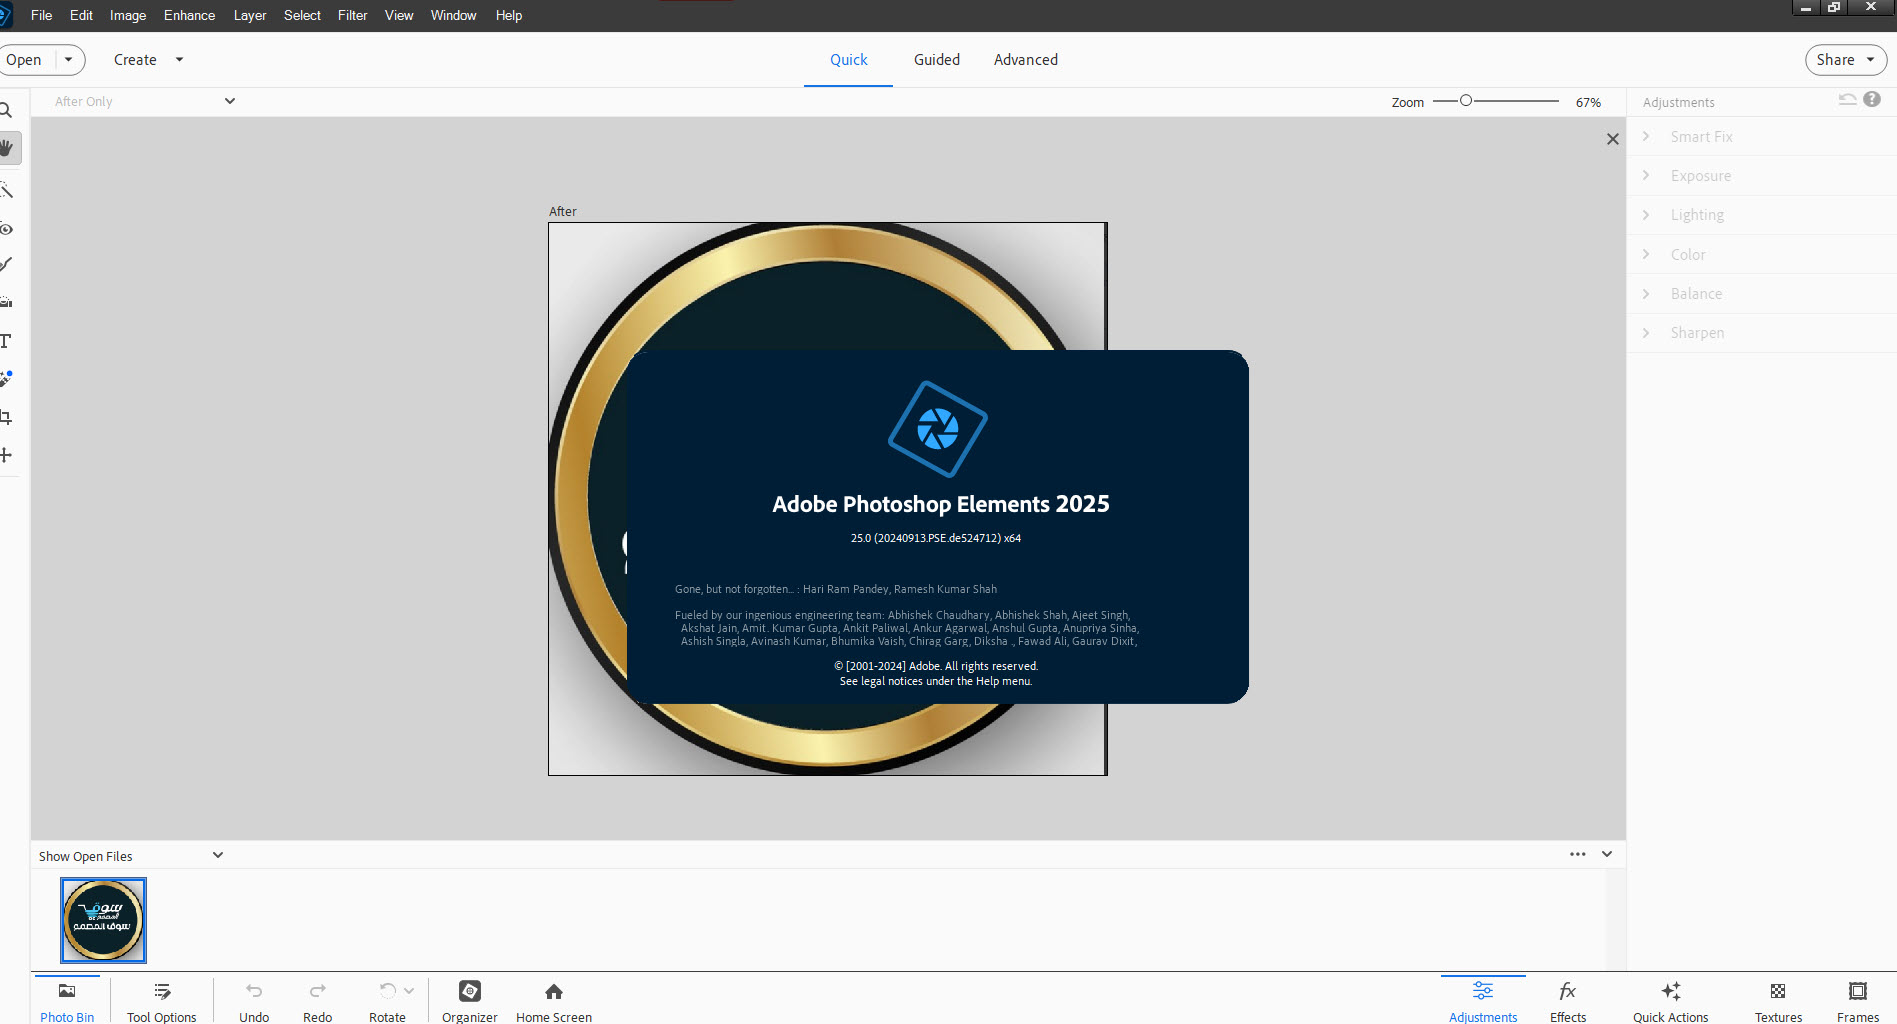Screen dimensions: 1897x1024
Task: Launch the Organizer
Action: point(470,1000)
